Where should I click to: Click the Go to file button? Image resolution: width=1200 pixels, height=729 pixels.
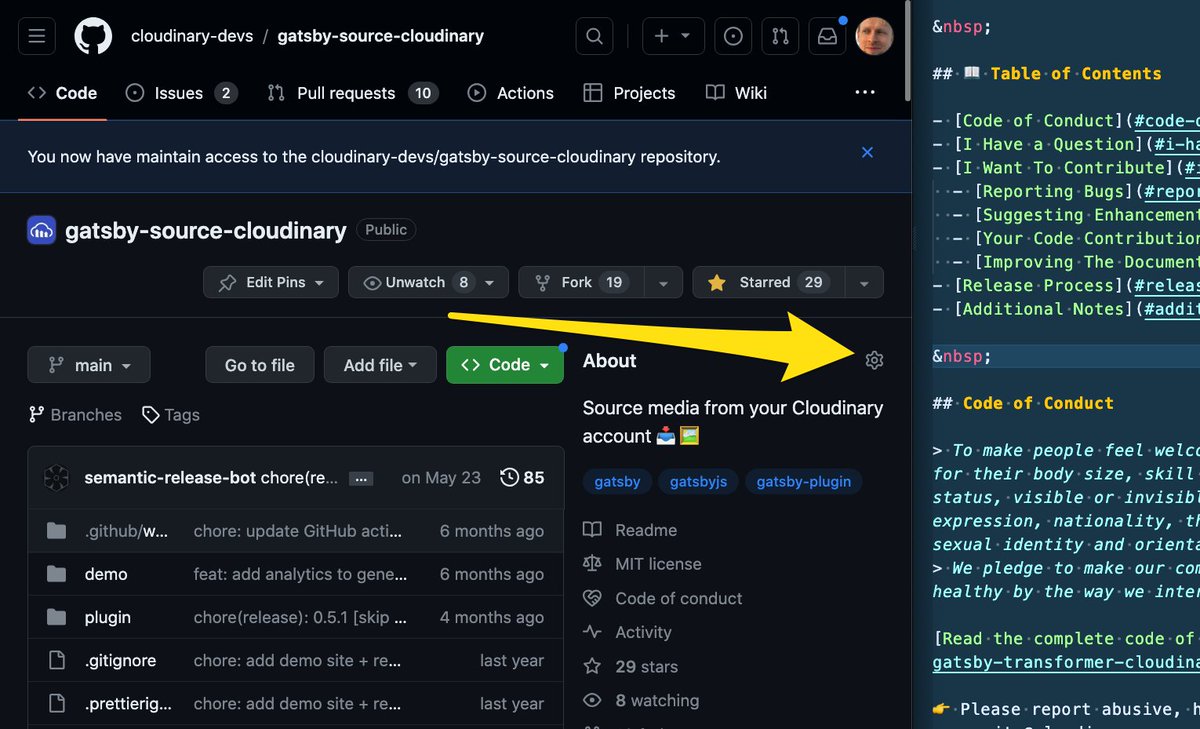260,365
